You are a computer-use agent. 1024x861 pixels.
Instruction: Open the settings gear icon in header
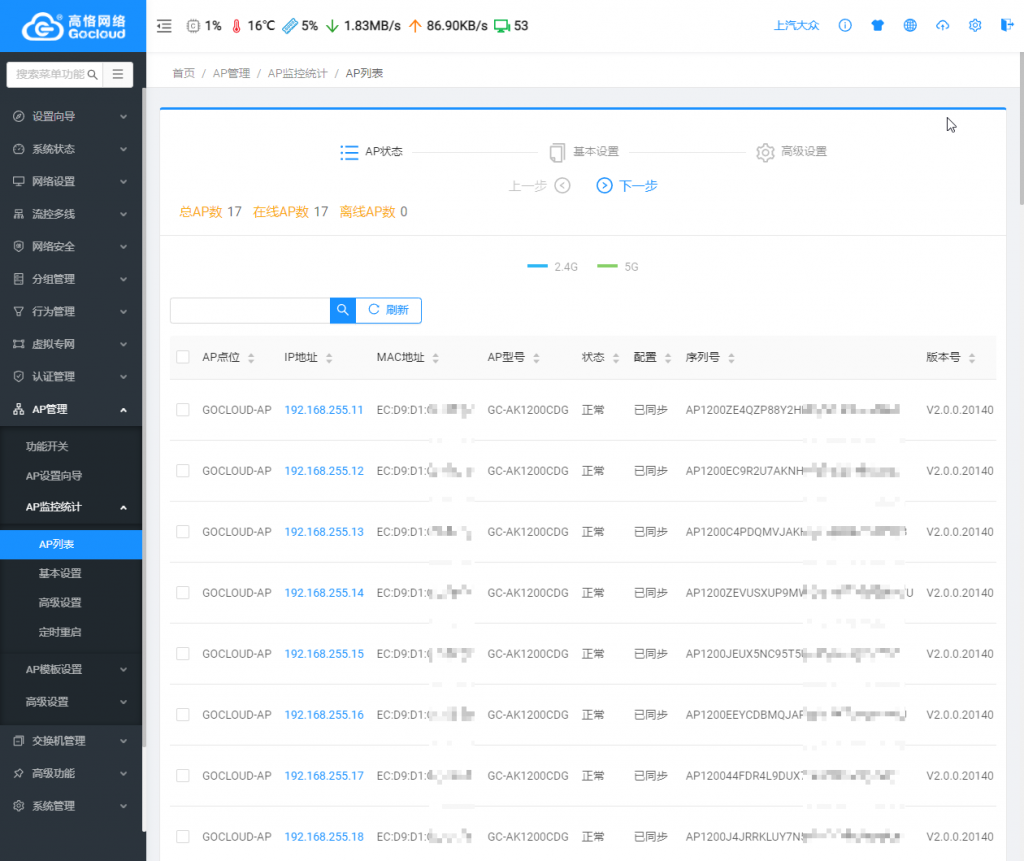(x=975, y=26)
